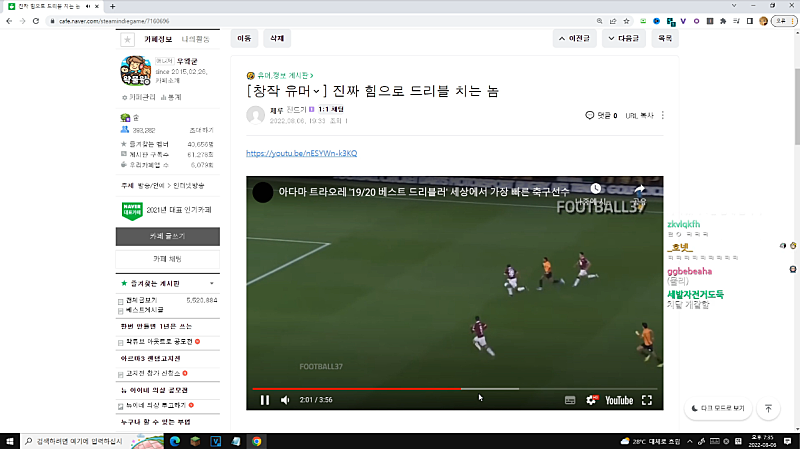Switch to the 나의활동 tab
The height and width of the screenshot is (449, 800).
click(195, 39)
